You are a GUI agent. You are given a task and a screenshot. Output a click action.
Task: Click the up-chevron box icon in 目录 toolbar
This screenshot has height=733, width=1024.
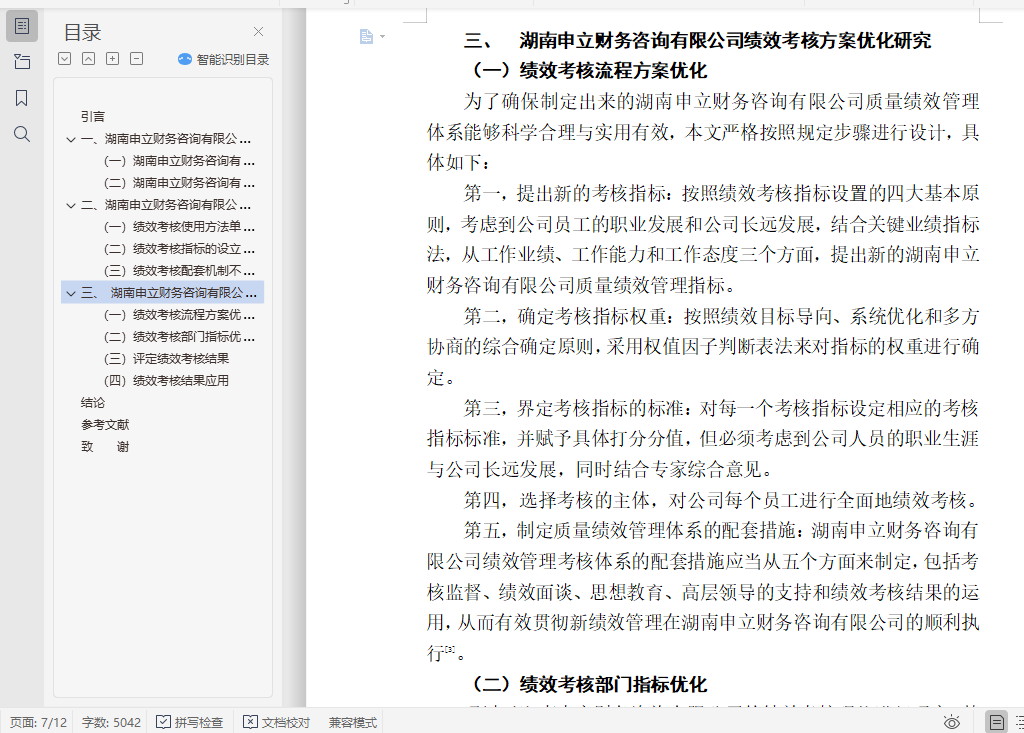[88, 59]
